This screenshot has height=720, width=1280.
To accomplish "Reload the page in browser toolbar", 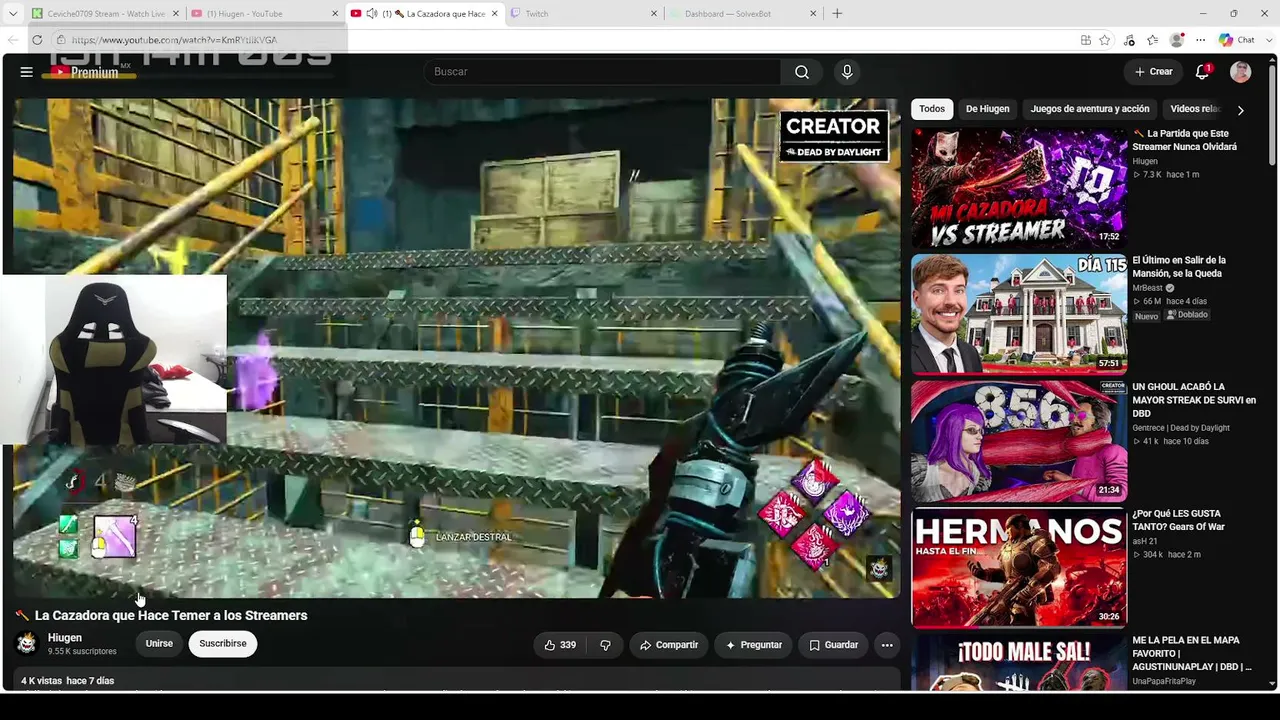I will click(37, 40).
